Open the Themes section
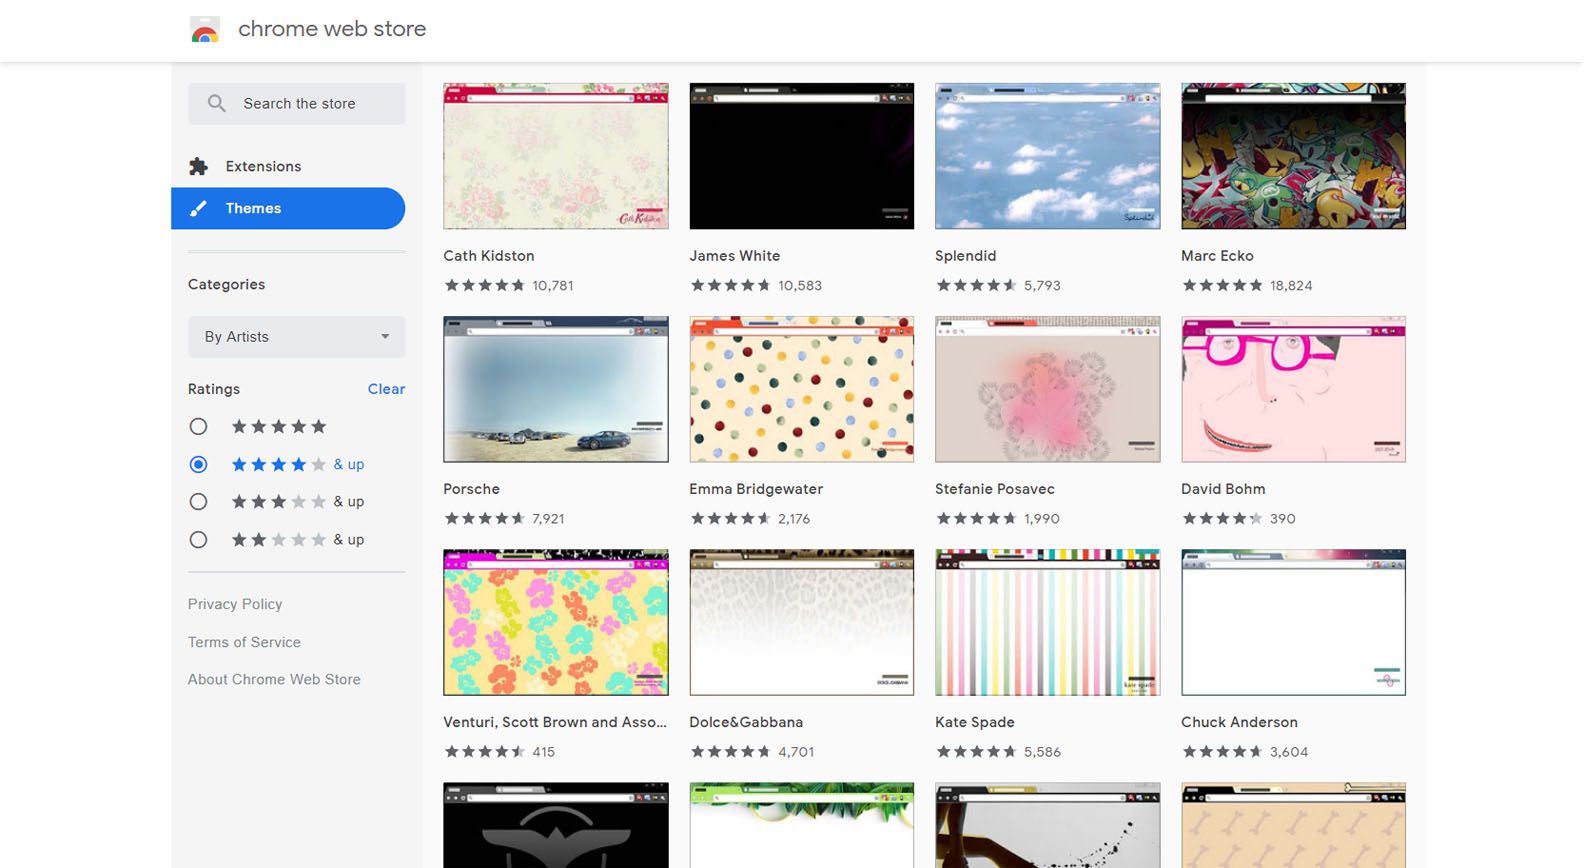1584x868 pixels. (x=288, y=208)
